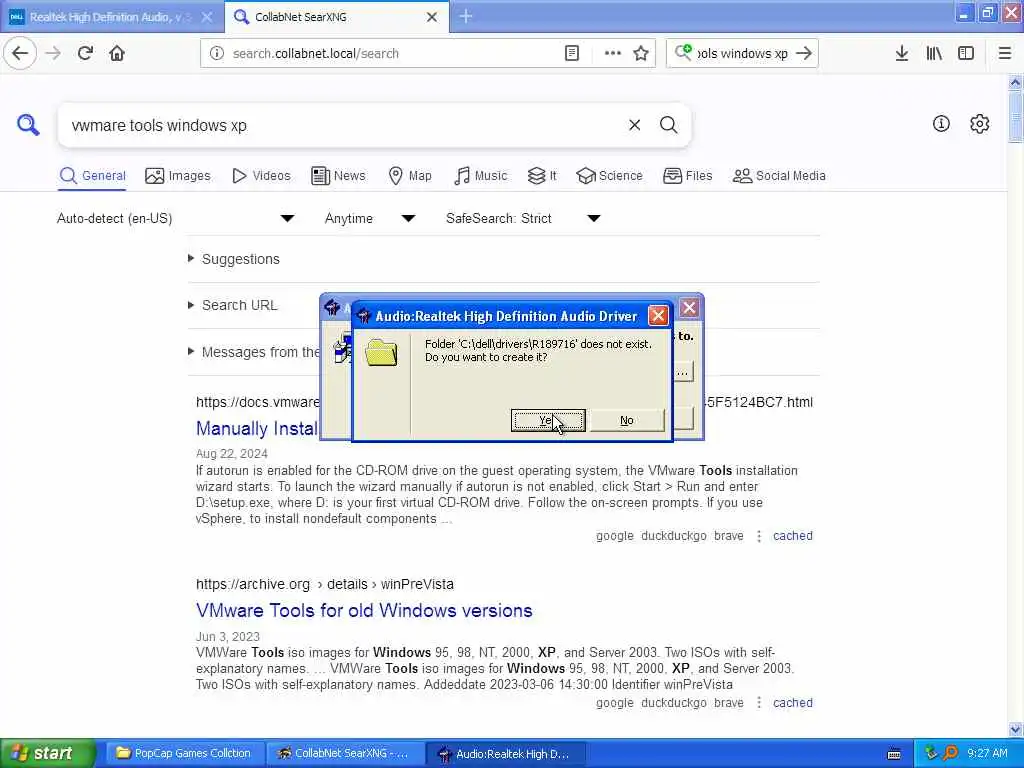Open VMware Tools for old Windows versions link
The image size is (1024, 768).
[364, 611]
